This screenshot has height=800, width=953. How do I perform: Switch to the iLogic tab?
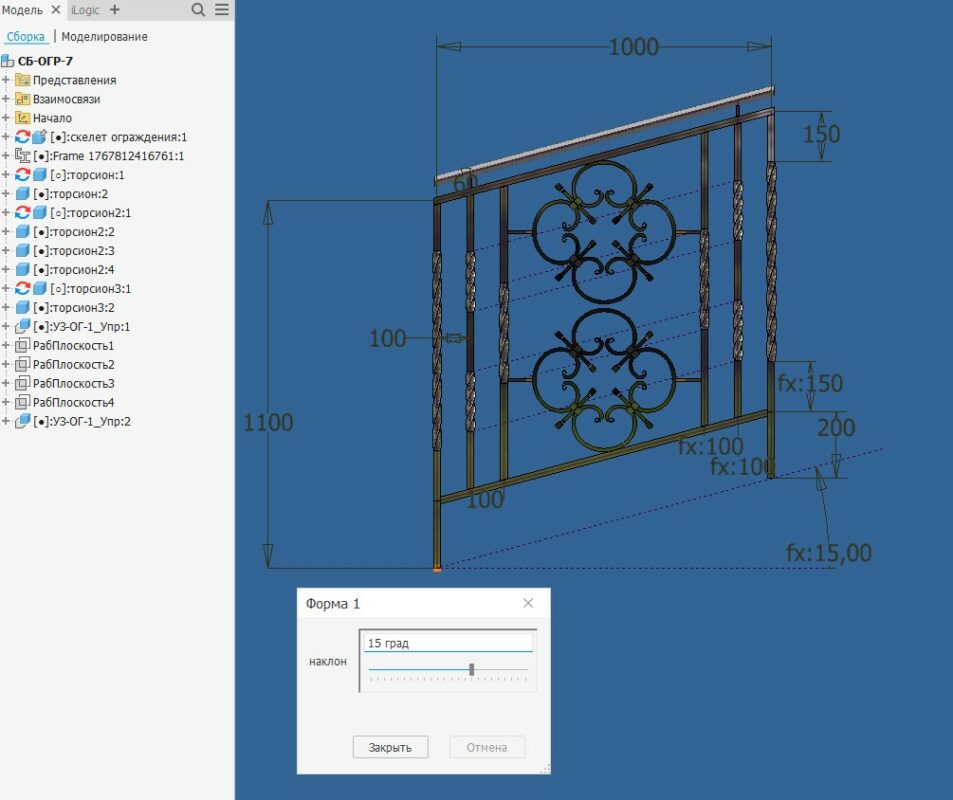pyautogui.click(x=85, y=10)
